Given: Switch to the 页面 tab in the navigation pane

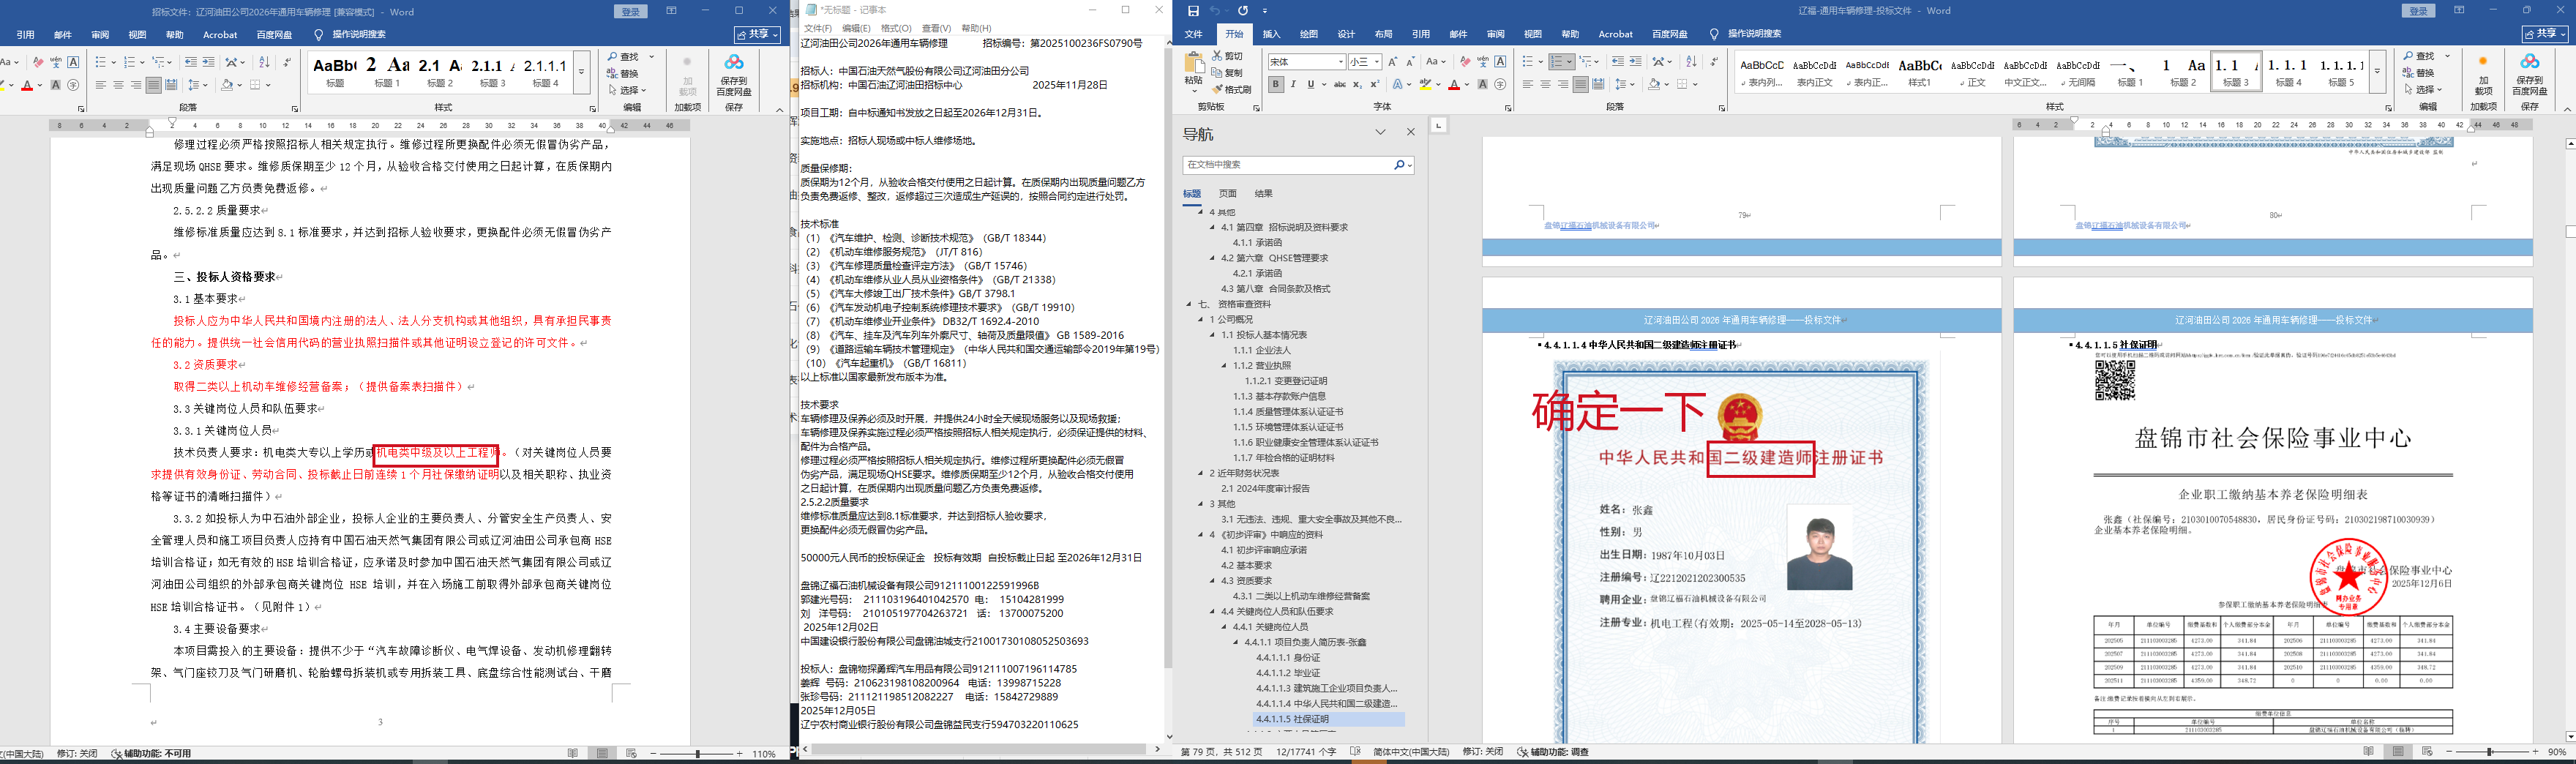Looking at the screenshot, I should [1228, 194].
